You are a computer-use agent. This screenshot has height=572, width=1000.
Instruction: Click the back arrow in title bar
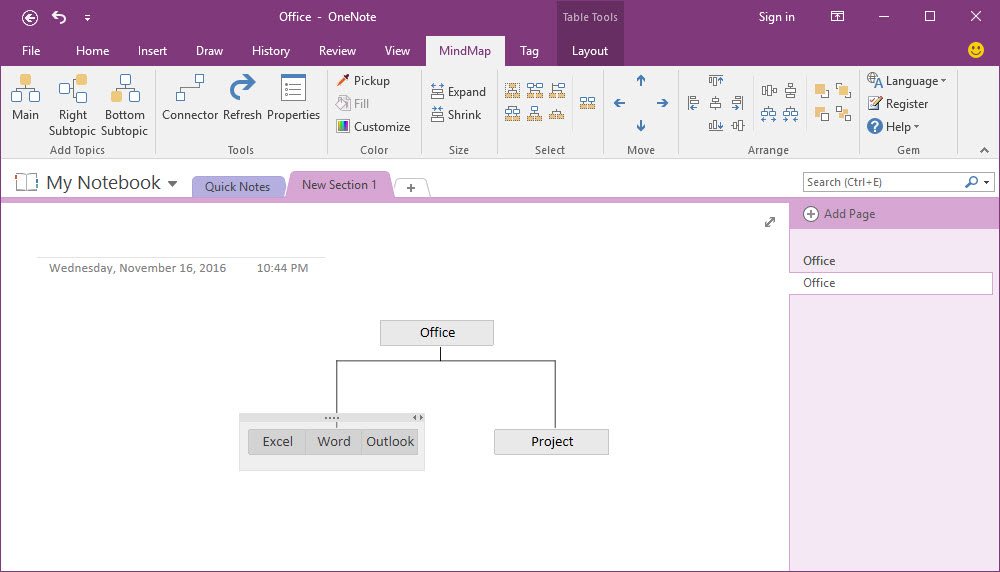[x=29, y=17]
